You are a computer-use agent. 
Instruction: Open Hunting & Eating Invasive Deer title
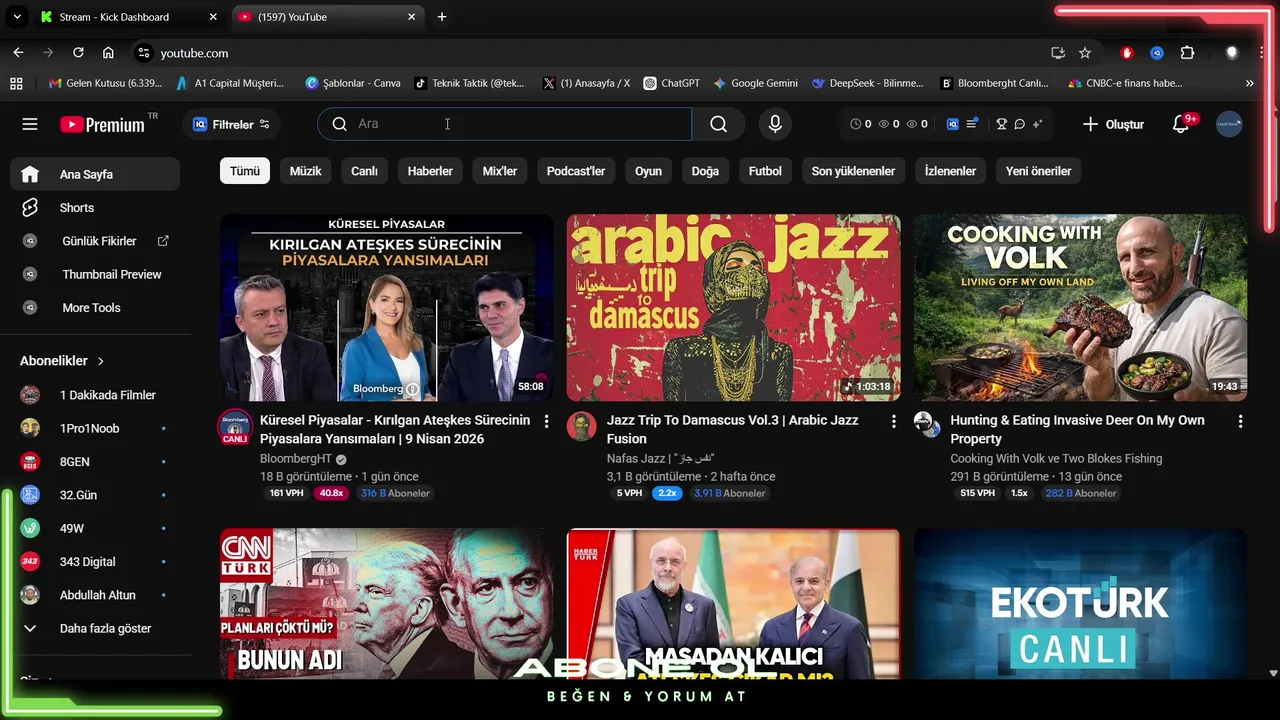pyautogui.click(x=1077, y=429)
